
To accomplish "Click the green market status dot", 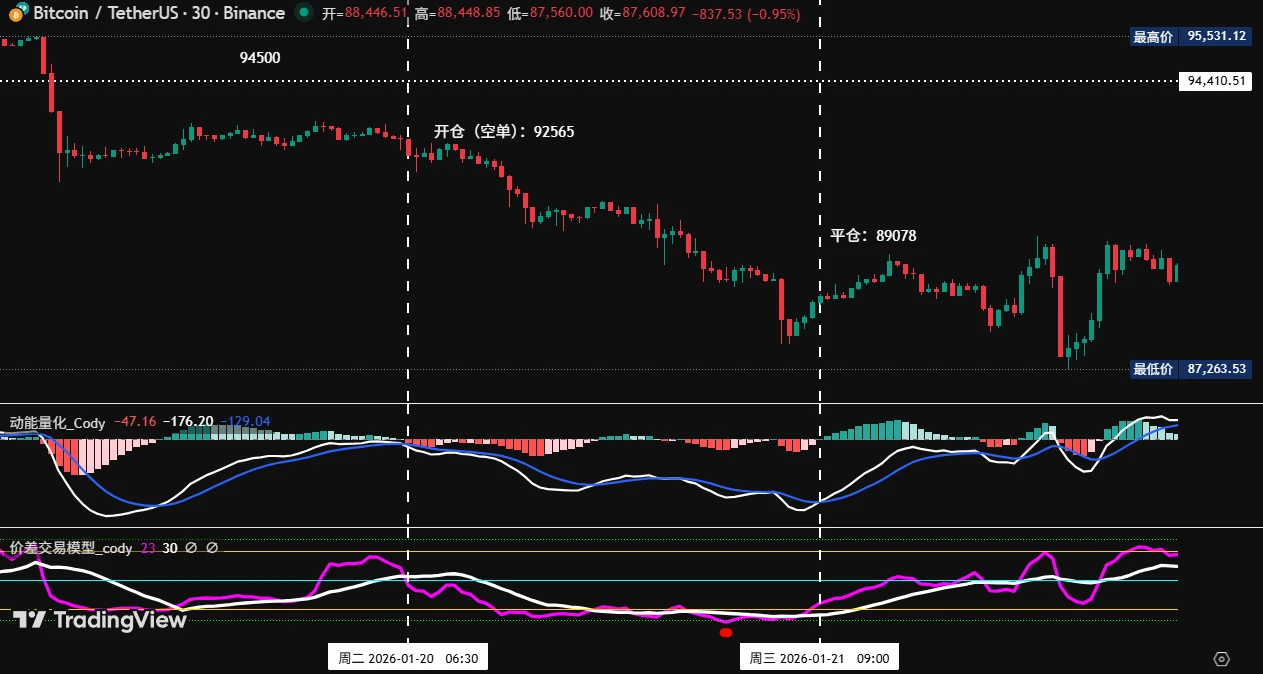I will (x=304, y=13).
